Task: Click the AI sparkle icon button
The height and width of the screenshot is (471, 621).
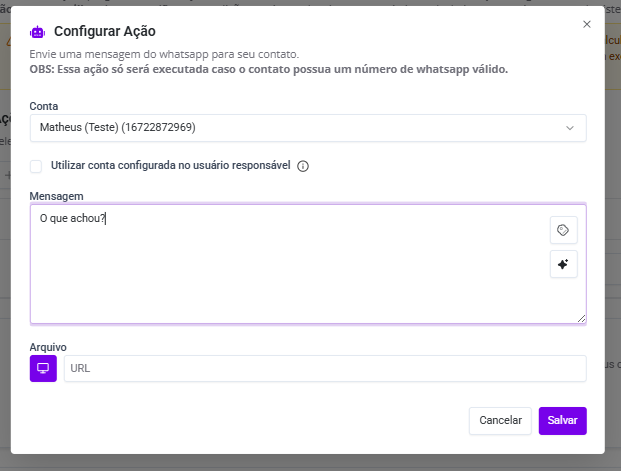Action: pyautogui.click(x=563, y=264)
